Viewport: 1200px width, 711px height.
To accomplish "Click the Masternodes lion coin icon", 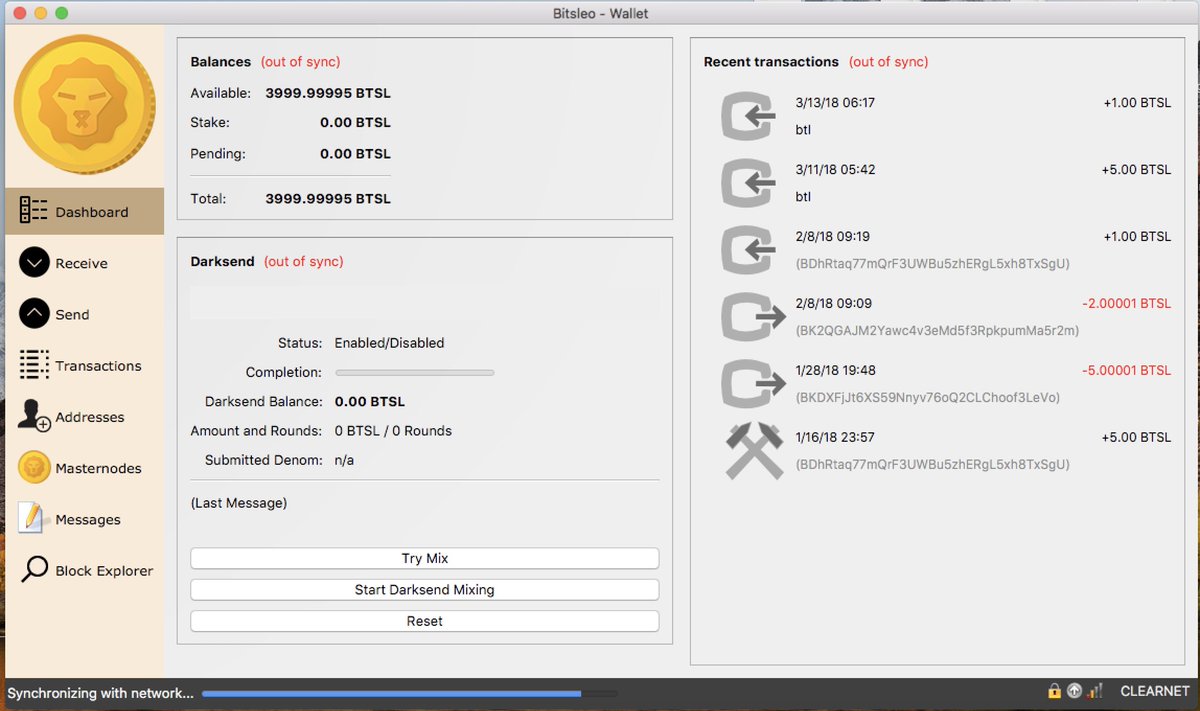I will (34, 468).
